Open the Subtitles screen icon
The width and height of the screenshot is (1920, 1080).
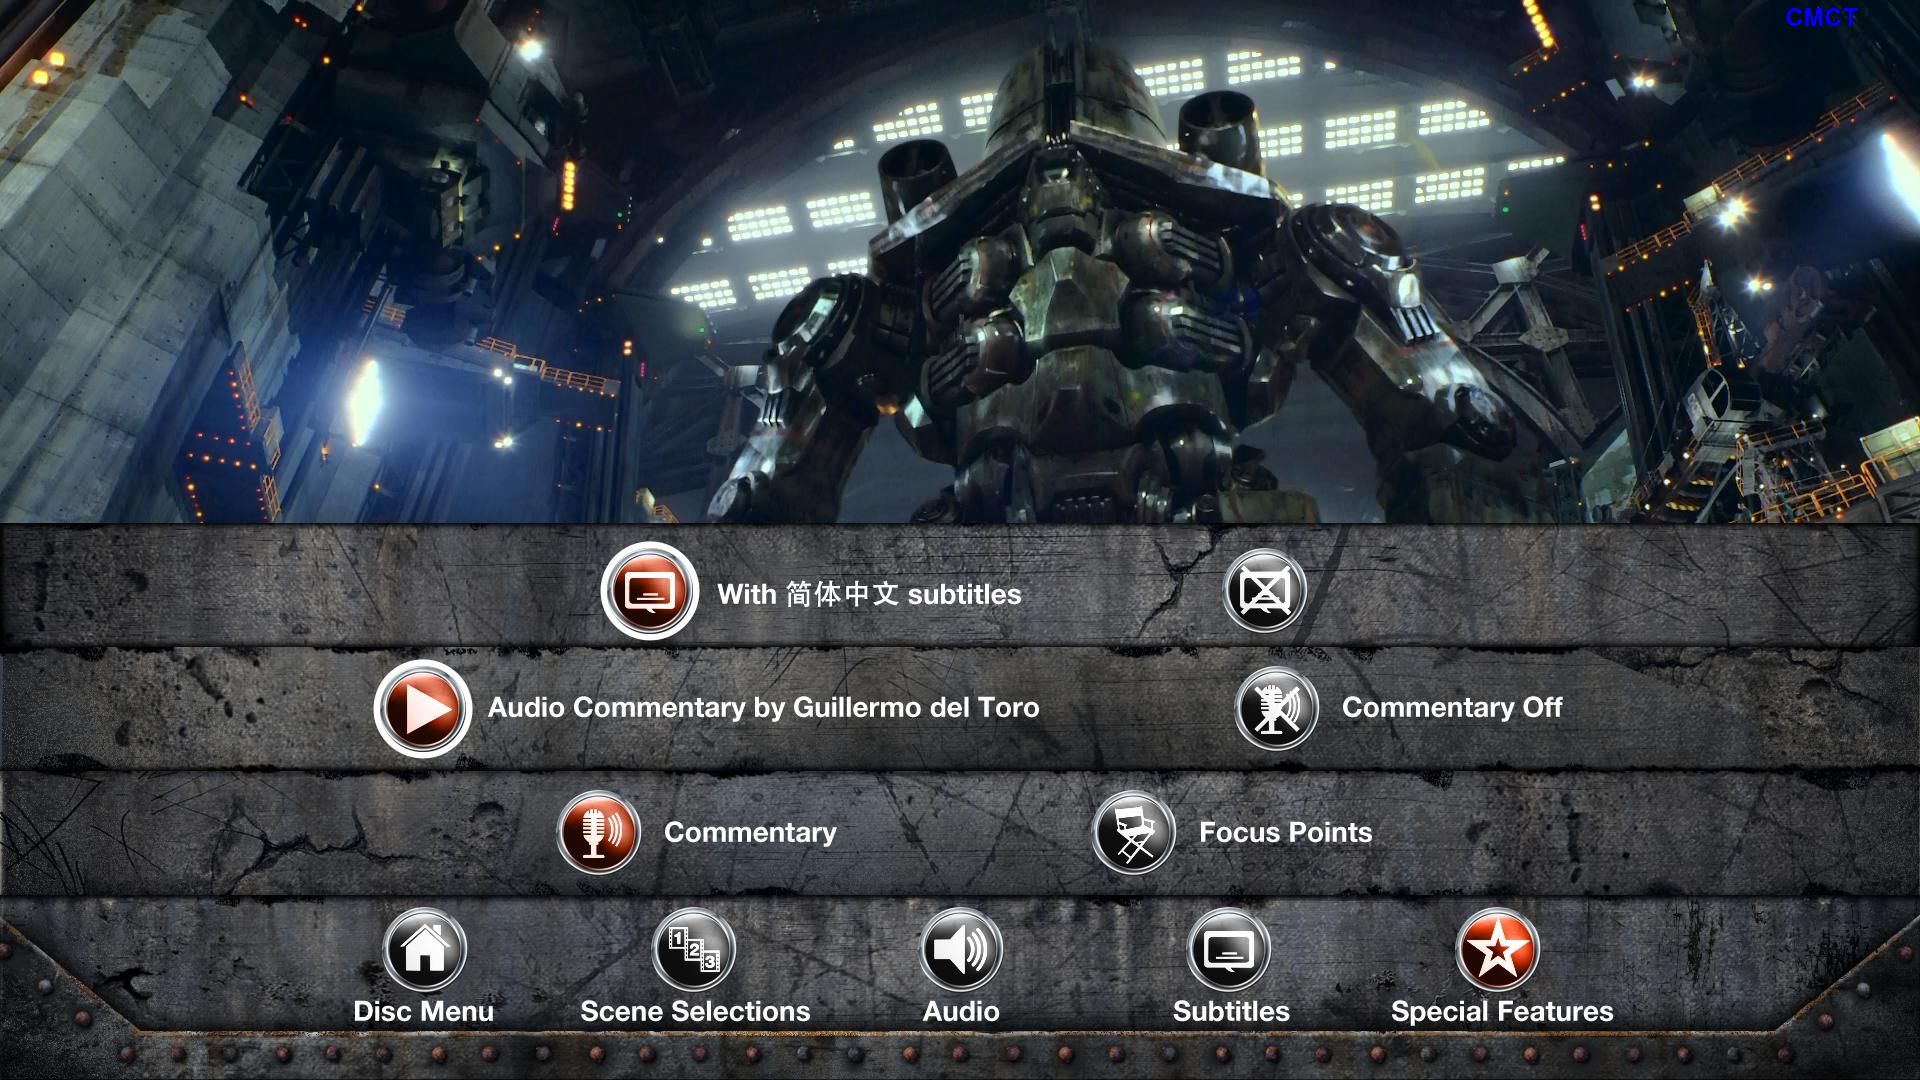[x=1229, y=949]
